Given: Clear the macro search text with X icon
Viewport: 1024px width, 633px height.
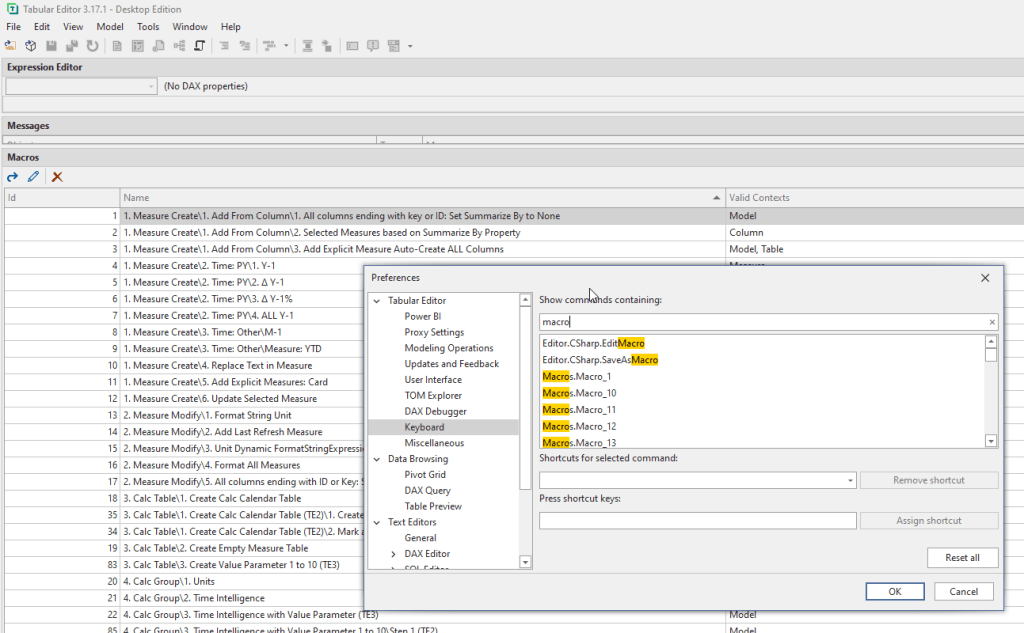Looking at the screenshot, I should [x=992, y=322].
